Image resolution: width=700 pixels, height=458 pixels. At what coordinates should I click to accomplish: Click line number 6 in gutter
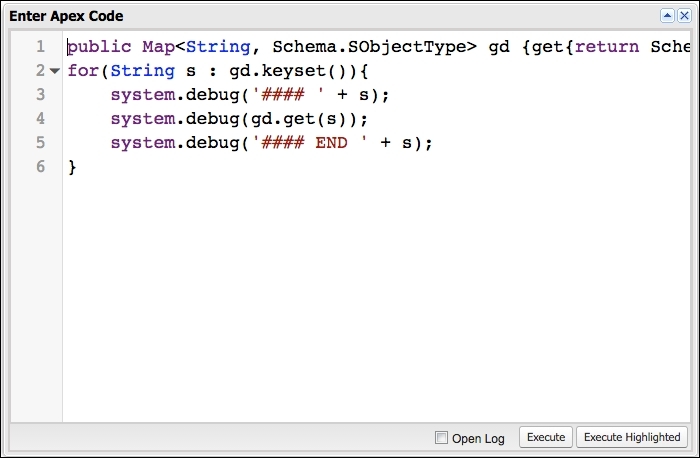point(40,167)
